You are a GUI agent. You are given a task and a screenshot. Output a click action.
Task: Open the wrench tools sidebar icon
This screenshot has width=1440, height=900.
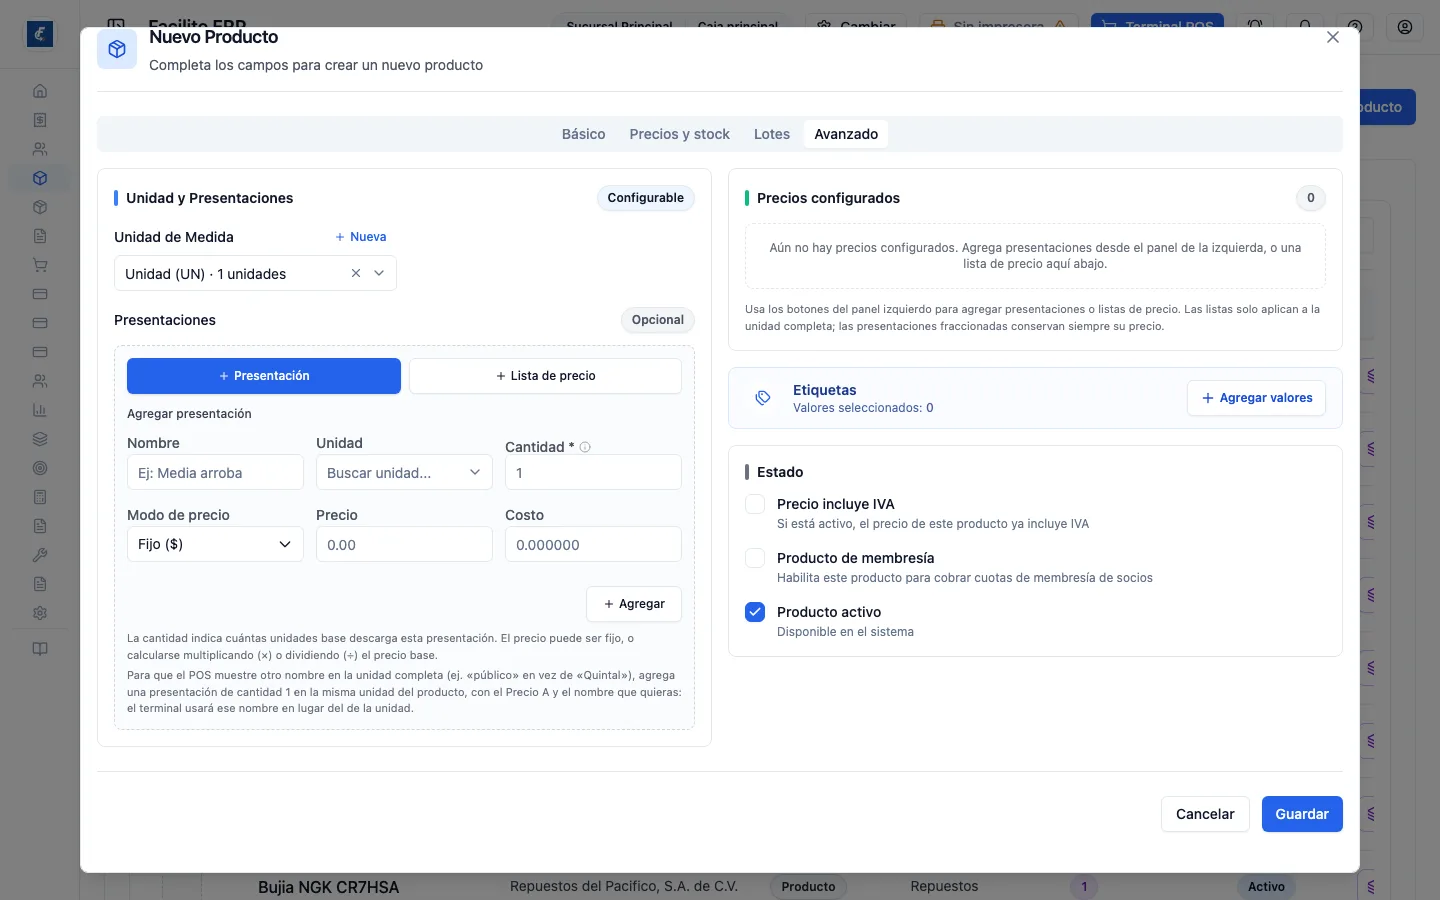point(40,555)
